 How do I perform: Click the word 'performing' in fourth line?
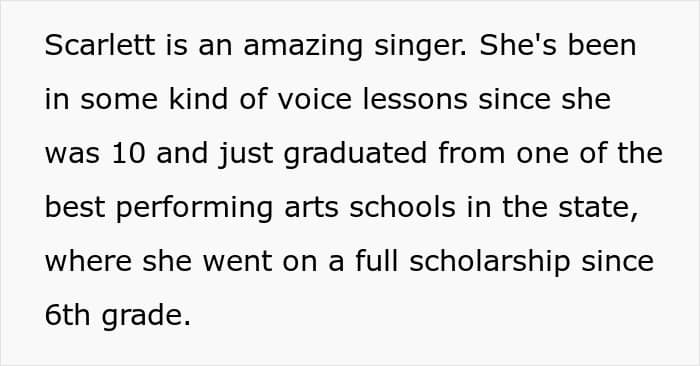[194, 209]
